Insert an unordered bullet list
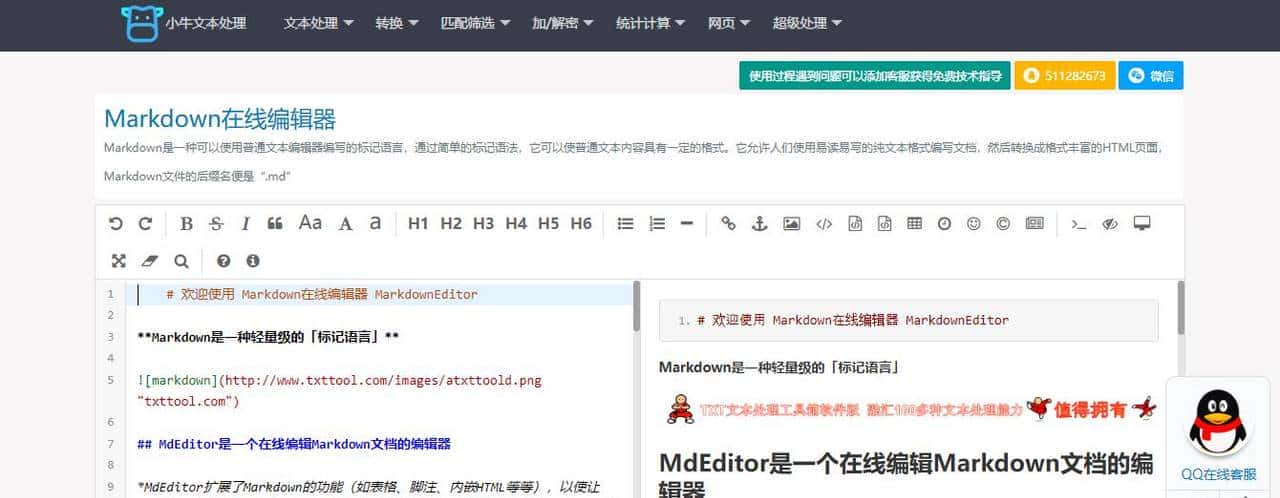 pyautogui.click(x=626, y=224)
